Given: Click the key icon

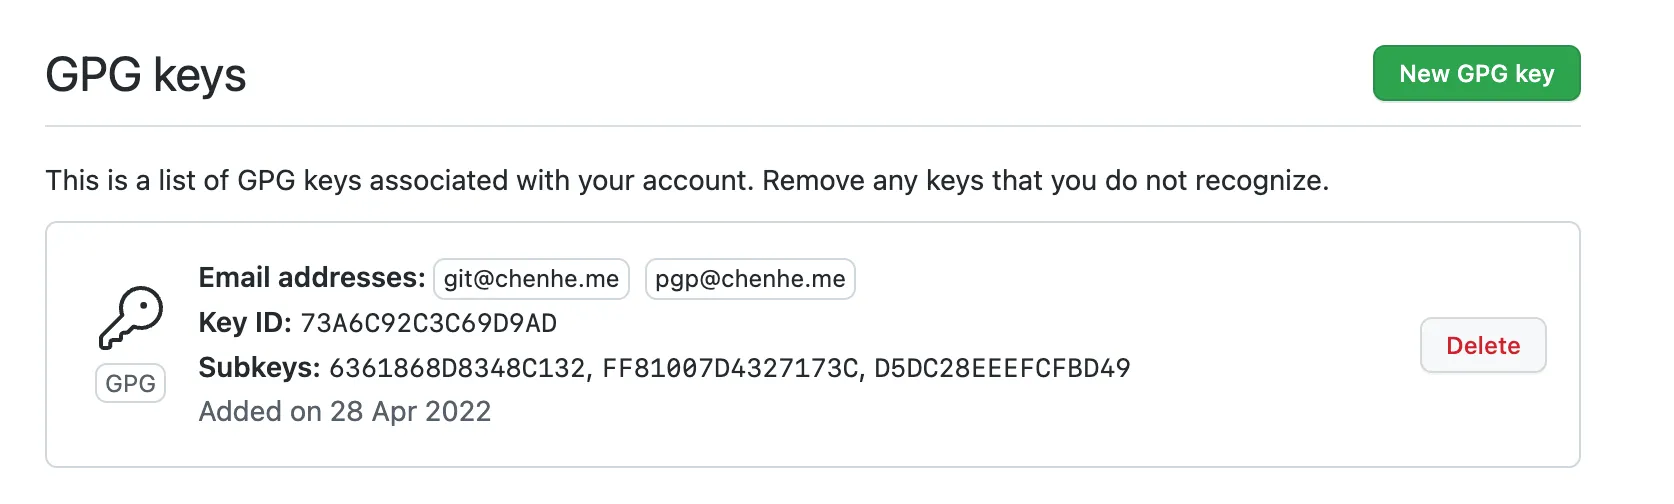Looking at the screenshot, I should point(131,318).
